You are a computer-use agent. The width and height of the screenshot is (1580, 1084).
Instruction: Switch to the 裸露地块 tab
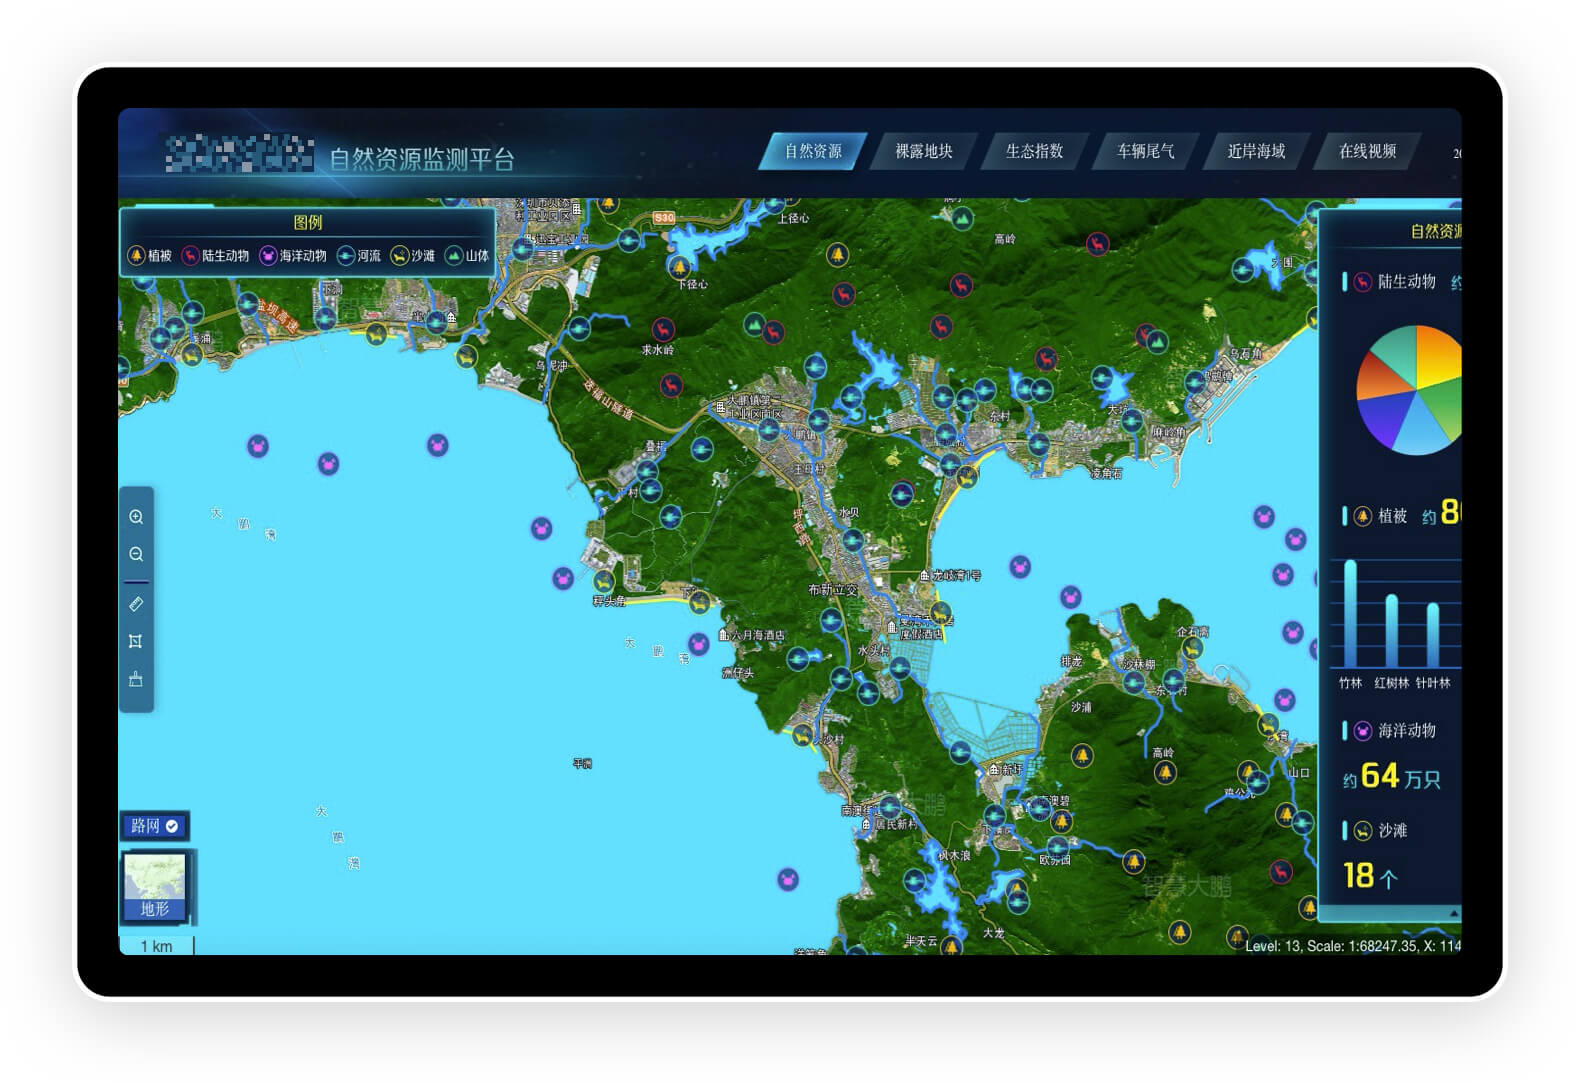pos(923,151)
